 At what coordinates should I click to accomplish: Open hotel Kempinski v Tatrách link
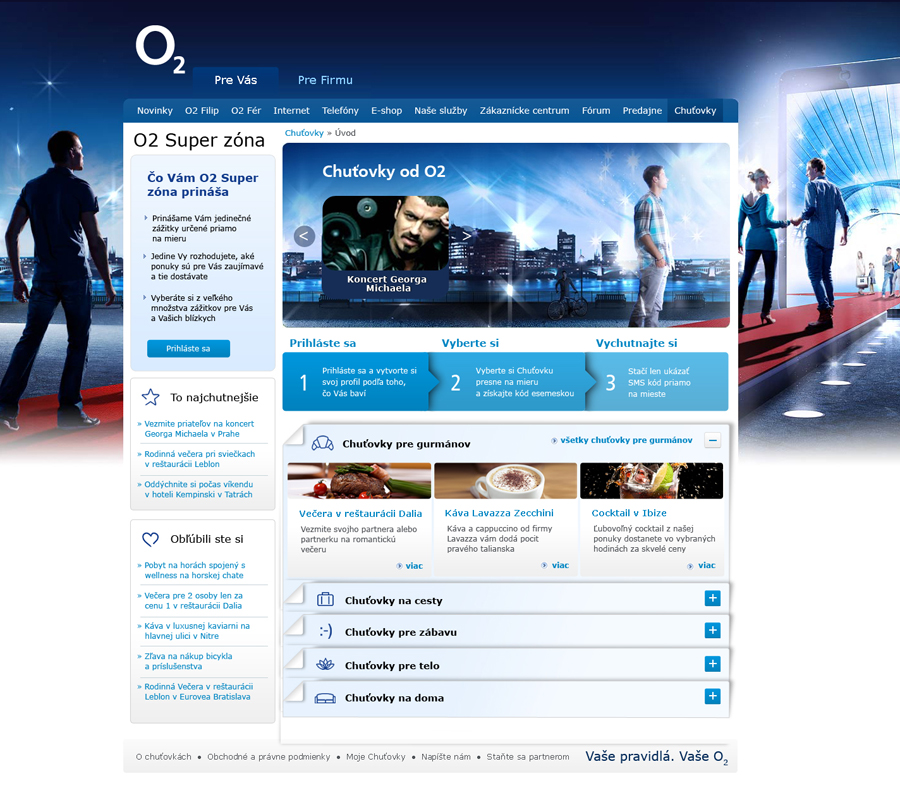tap(198, 490)
